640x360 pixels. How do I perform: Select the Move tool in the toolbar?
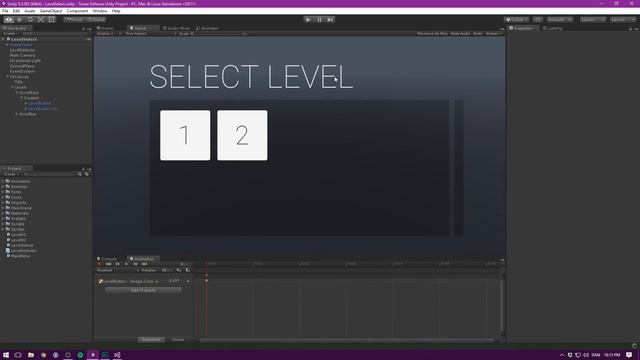pos(19,20)
